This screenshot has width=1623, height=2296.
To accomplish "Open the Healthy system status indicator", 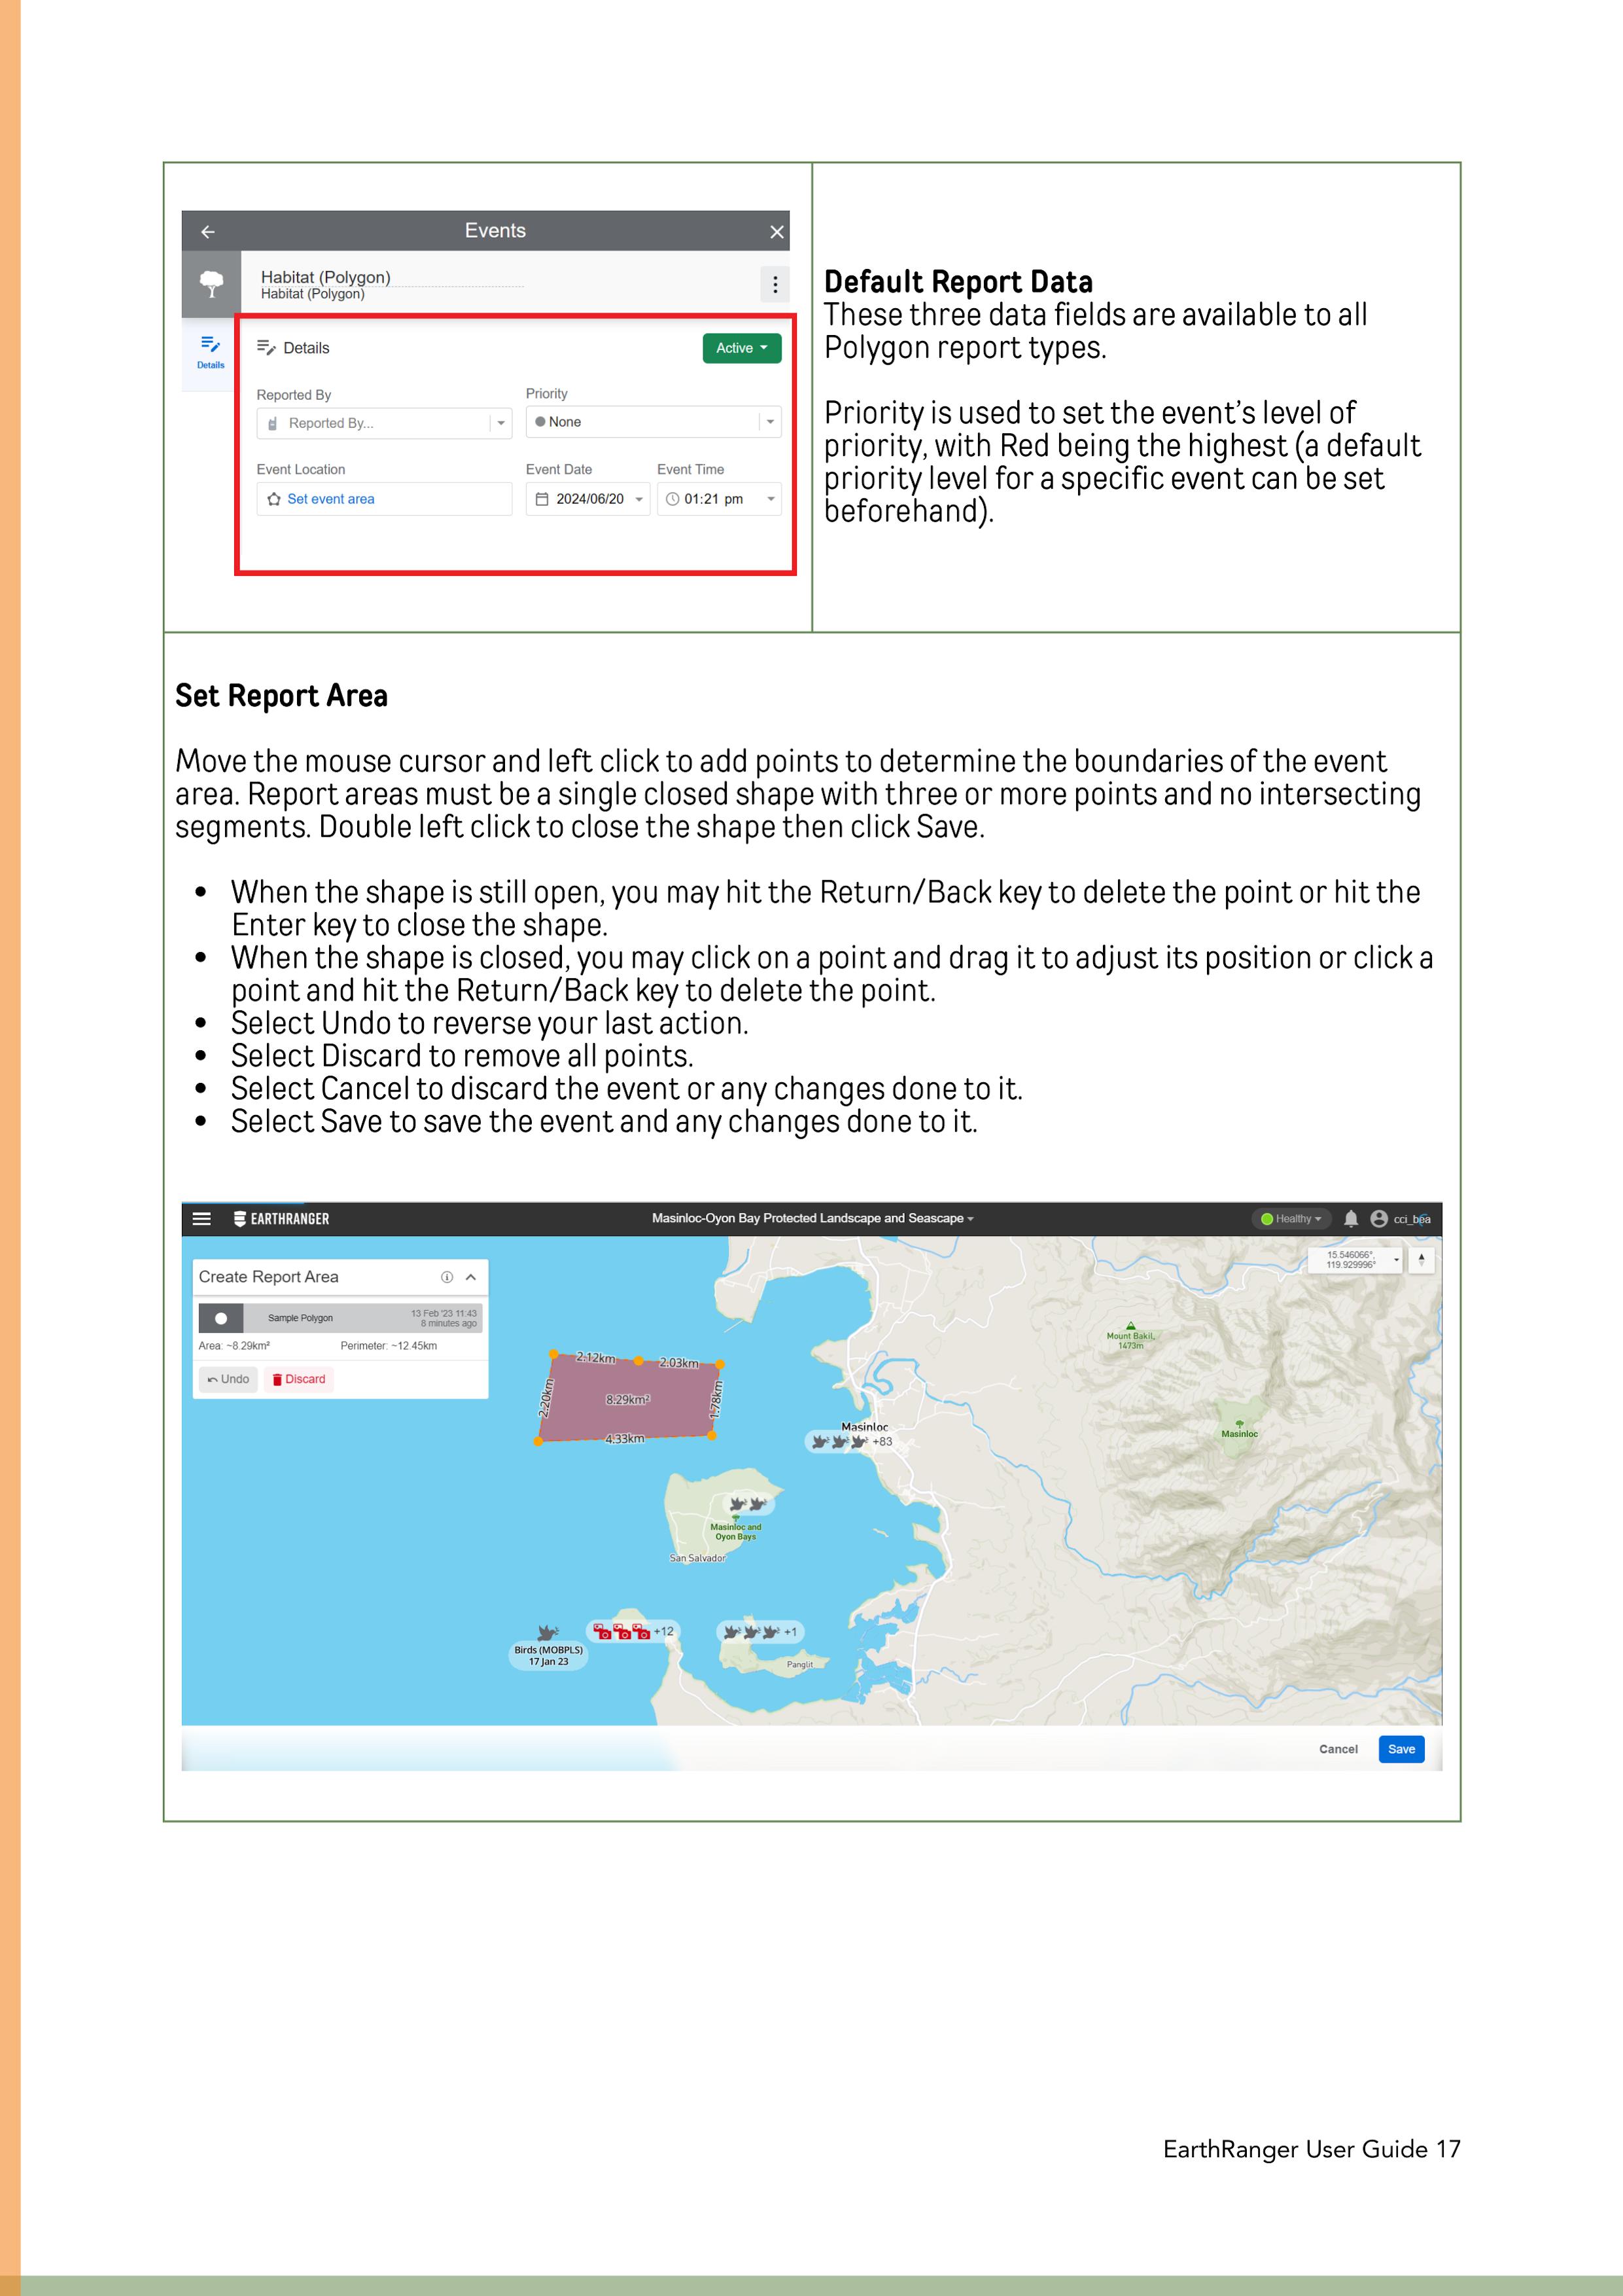I will pos(1291,1219).
